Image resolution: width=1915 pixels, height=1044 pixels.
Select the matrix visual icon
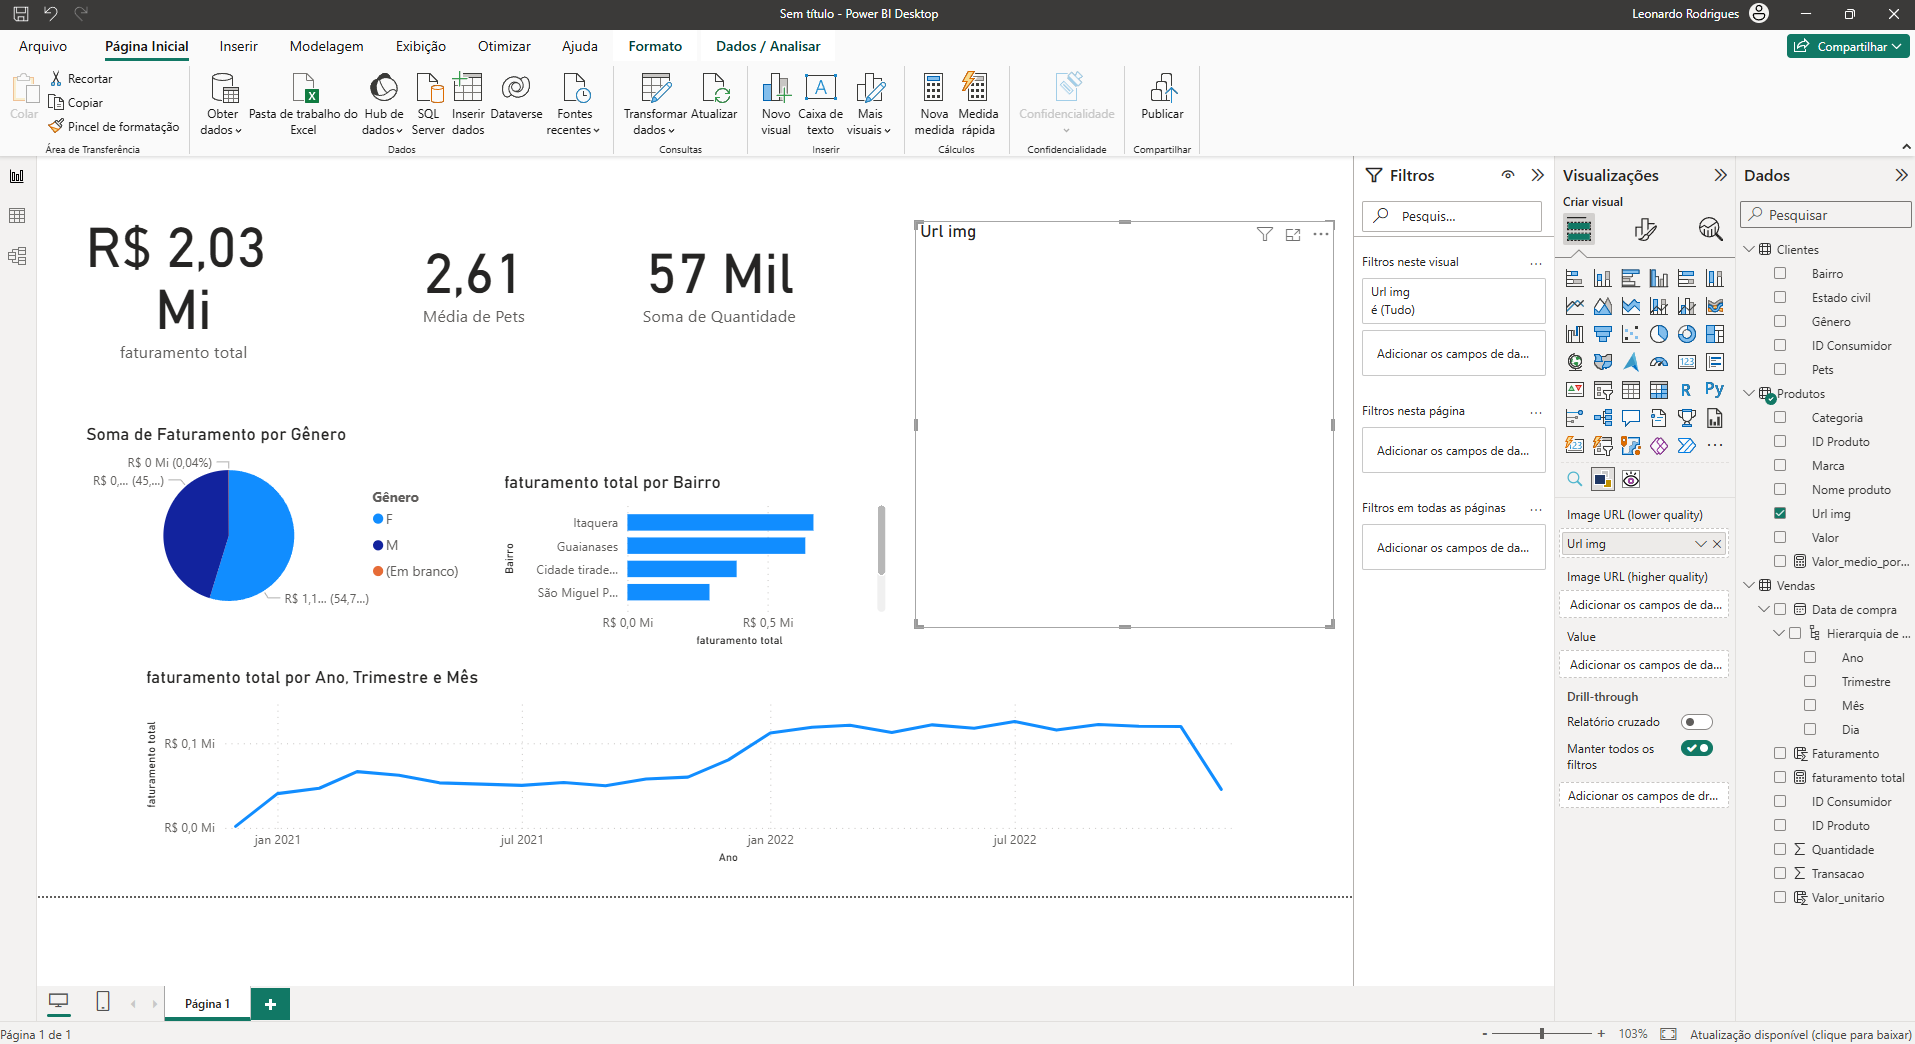[1659, 390]
